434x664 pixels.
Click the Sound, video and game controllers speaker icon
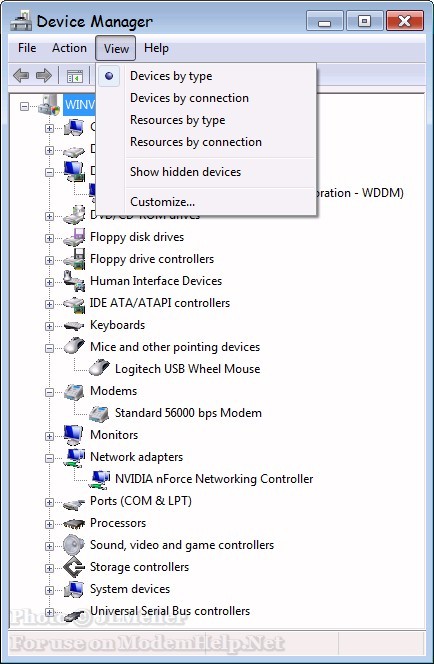click(74, 545)
